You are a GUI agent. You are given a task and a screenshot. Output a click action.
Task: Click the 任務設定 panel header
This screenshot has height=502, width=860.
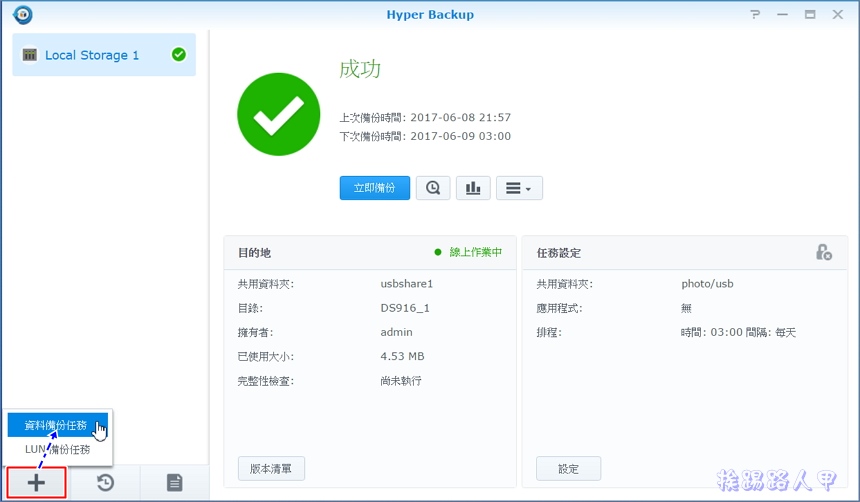tap(558, 253)
